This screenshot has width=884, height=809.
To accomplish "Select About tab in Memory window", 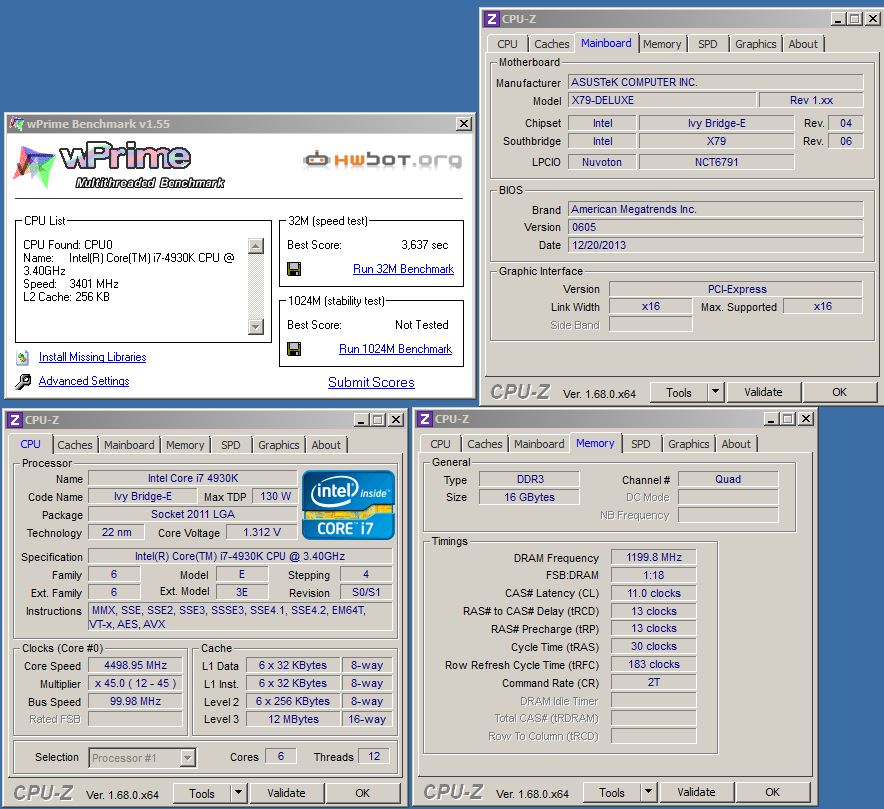I will 736,444.
